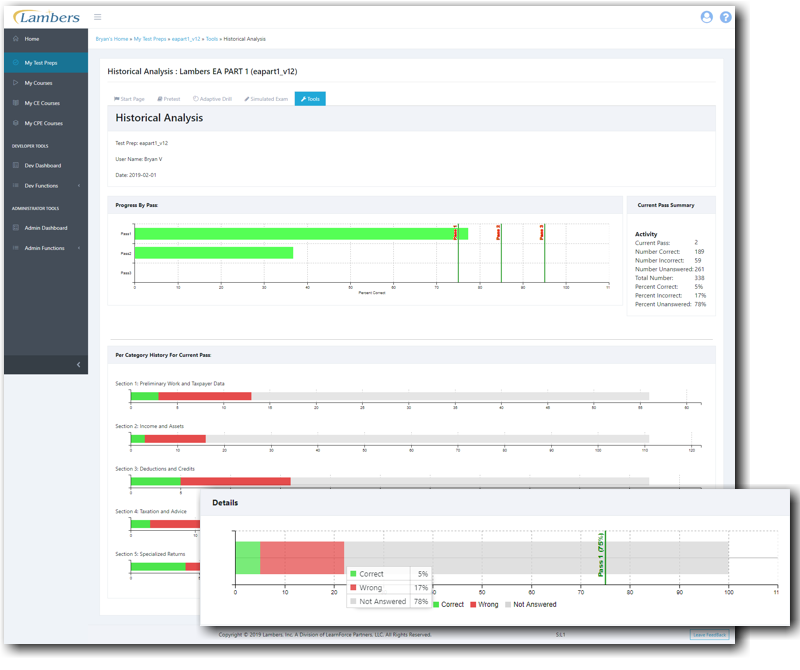Screen dimensions: 800x670
Task: Click Pass 1 (75%) marker in Details
Action: [605, 557]
